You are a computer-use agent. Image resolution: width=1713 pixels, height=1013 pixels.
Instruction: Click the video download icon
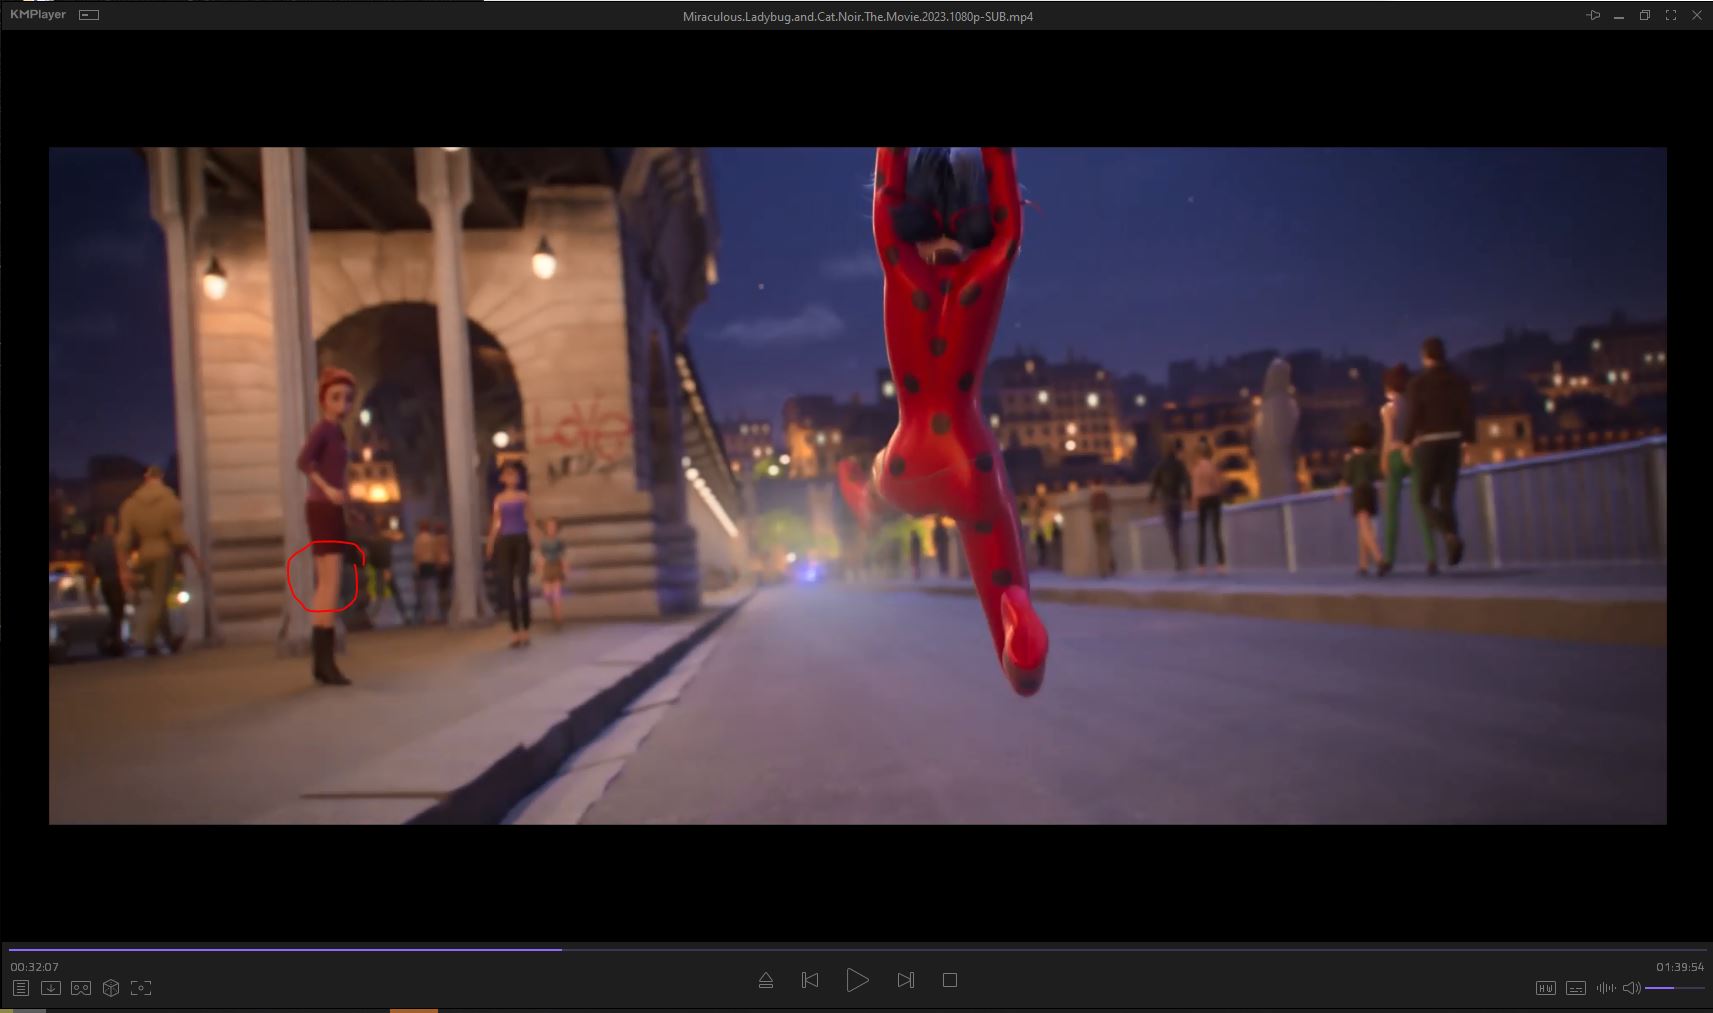pos(51,988)
